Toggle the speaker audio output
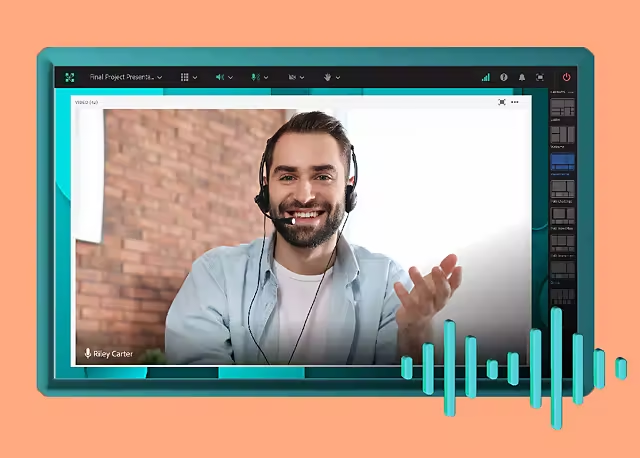Screen dimensions: 640x458 tap(220, 77)
